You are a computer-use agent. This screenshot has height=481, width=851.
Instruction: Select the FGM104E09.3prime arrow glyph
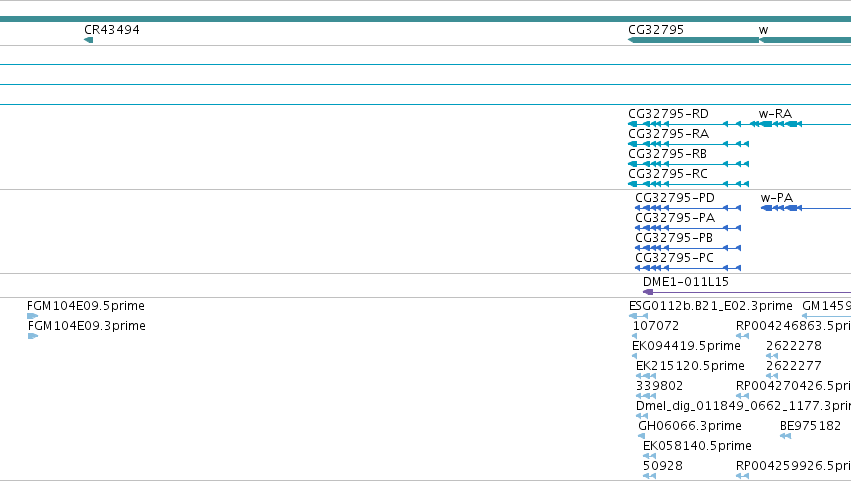(x=33, y=336)
